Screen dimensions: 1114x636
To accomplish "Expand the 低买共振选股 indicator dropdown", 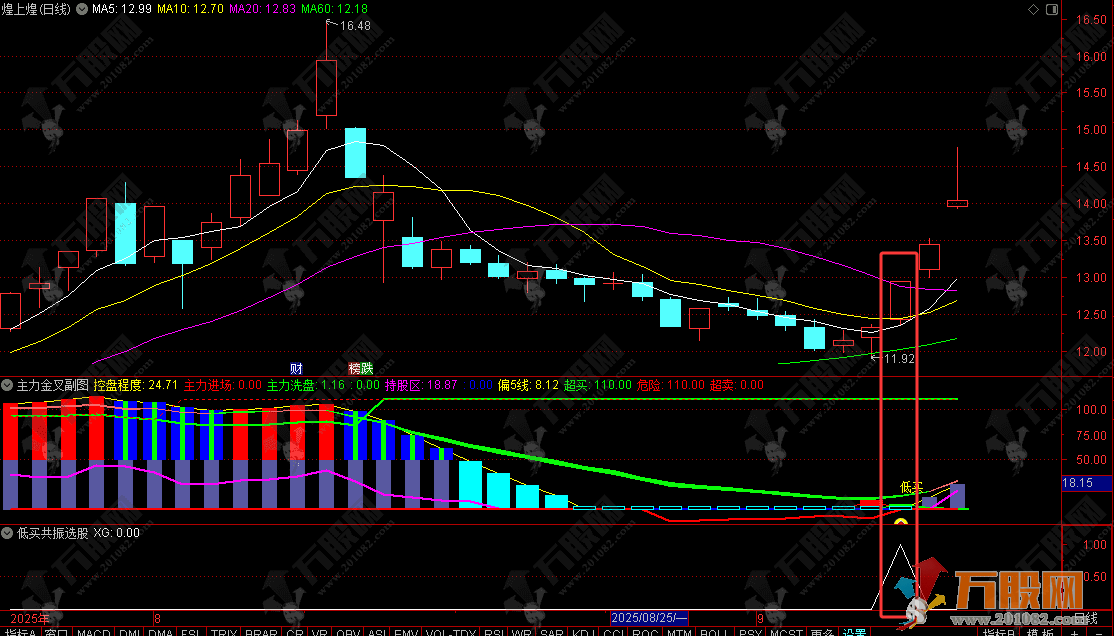I will [7, 532].
